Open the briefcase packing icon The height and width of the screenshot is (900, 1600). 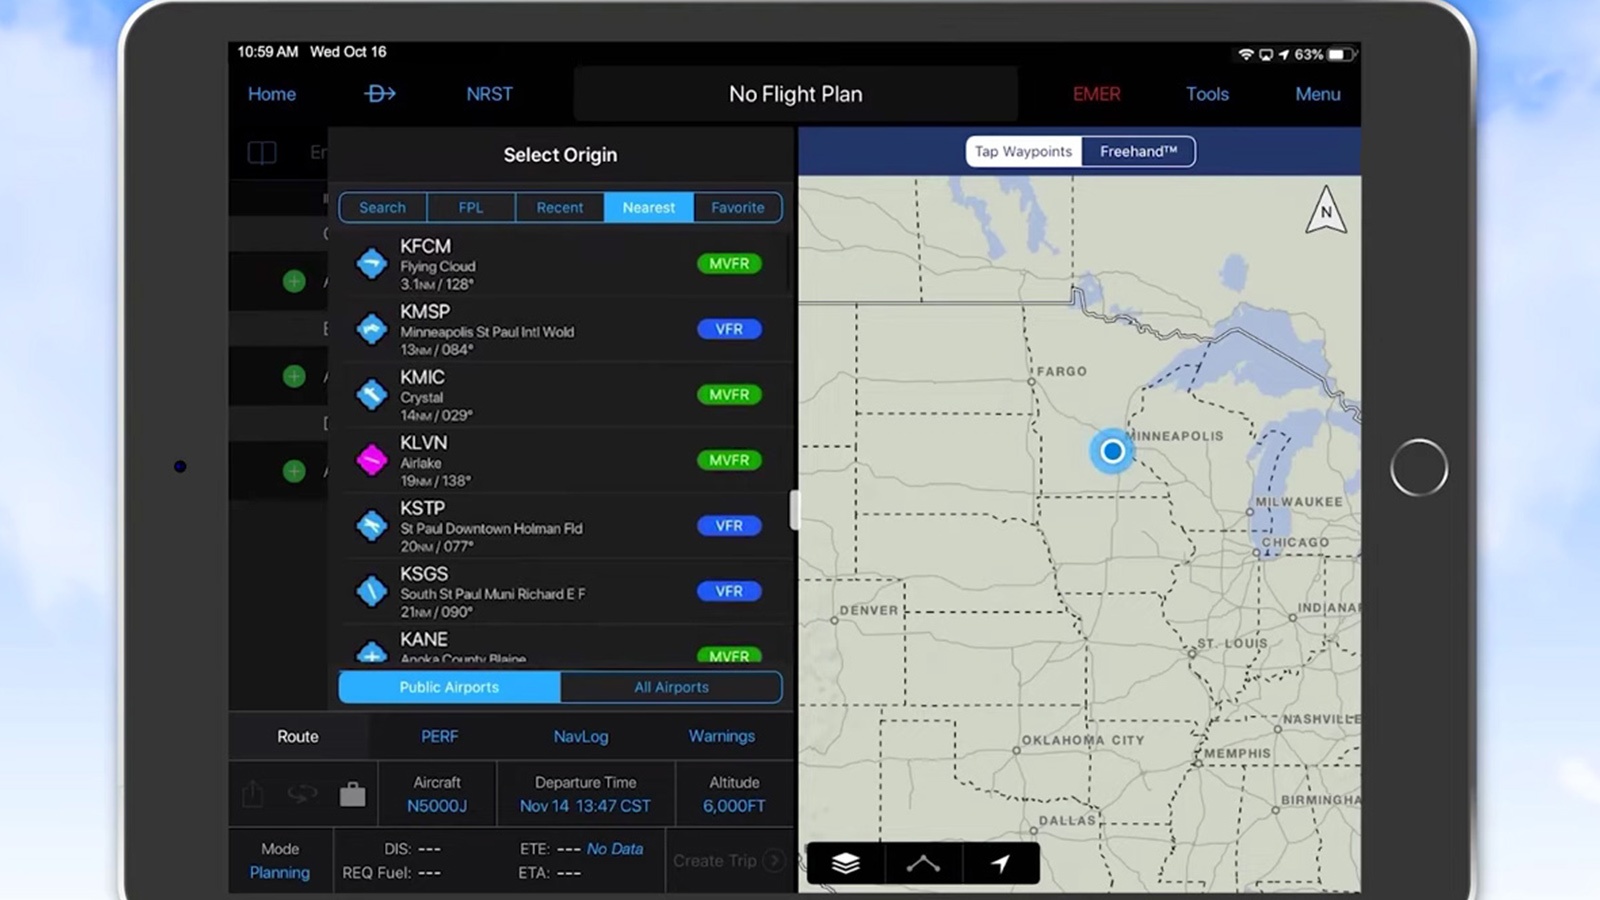click(352, 795)
